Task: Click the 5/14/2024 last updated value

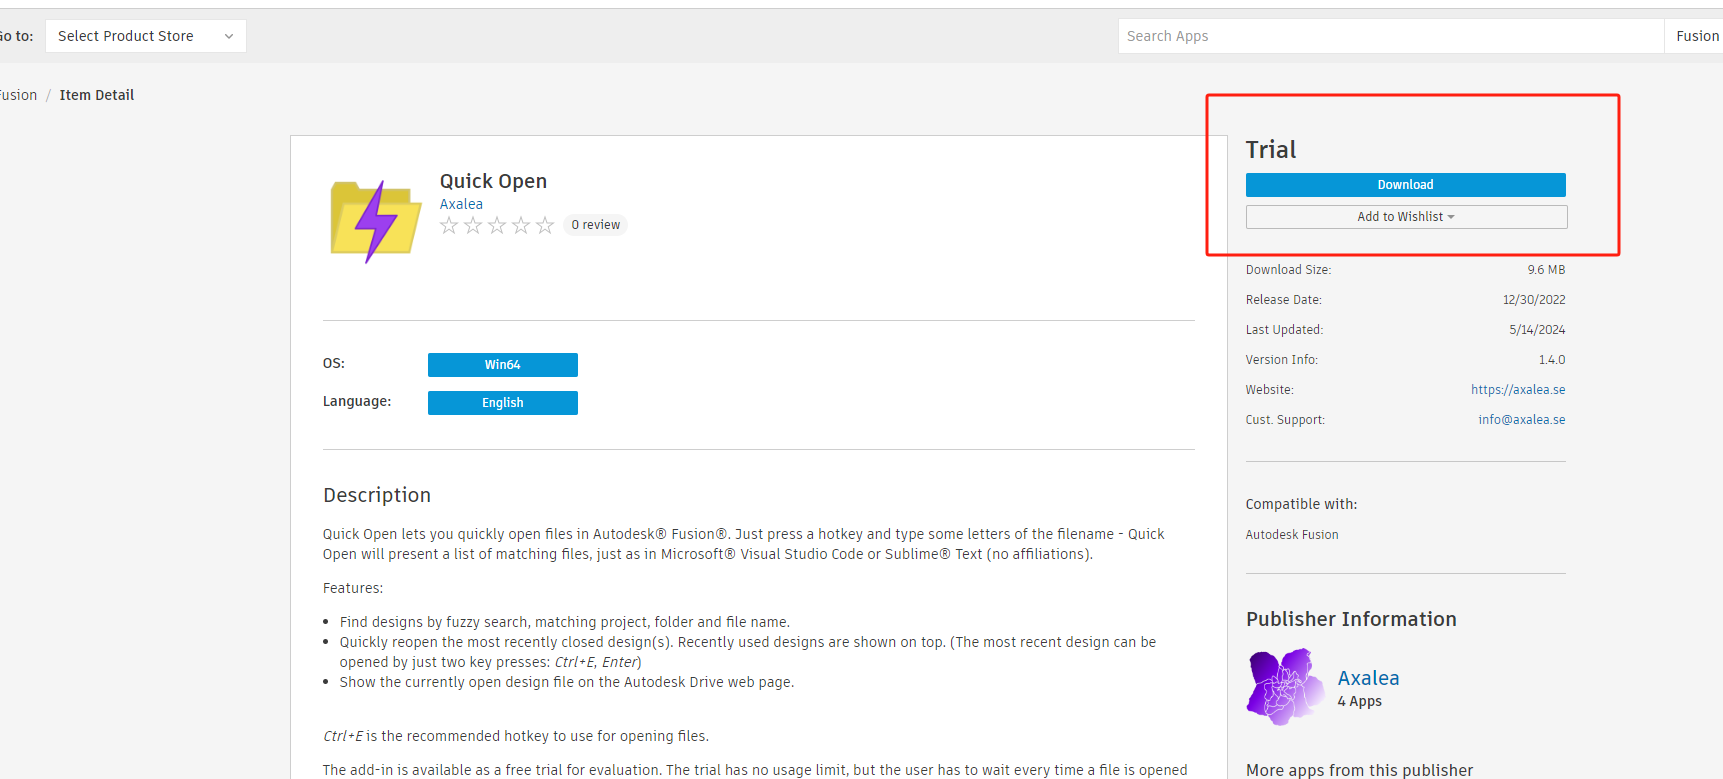Action: [1537, 330]
